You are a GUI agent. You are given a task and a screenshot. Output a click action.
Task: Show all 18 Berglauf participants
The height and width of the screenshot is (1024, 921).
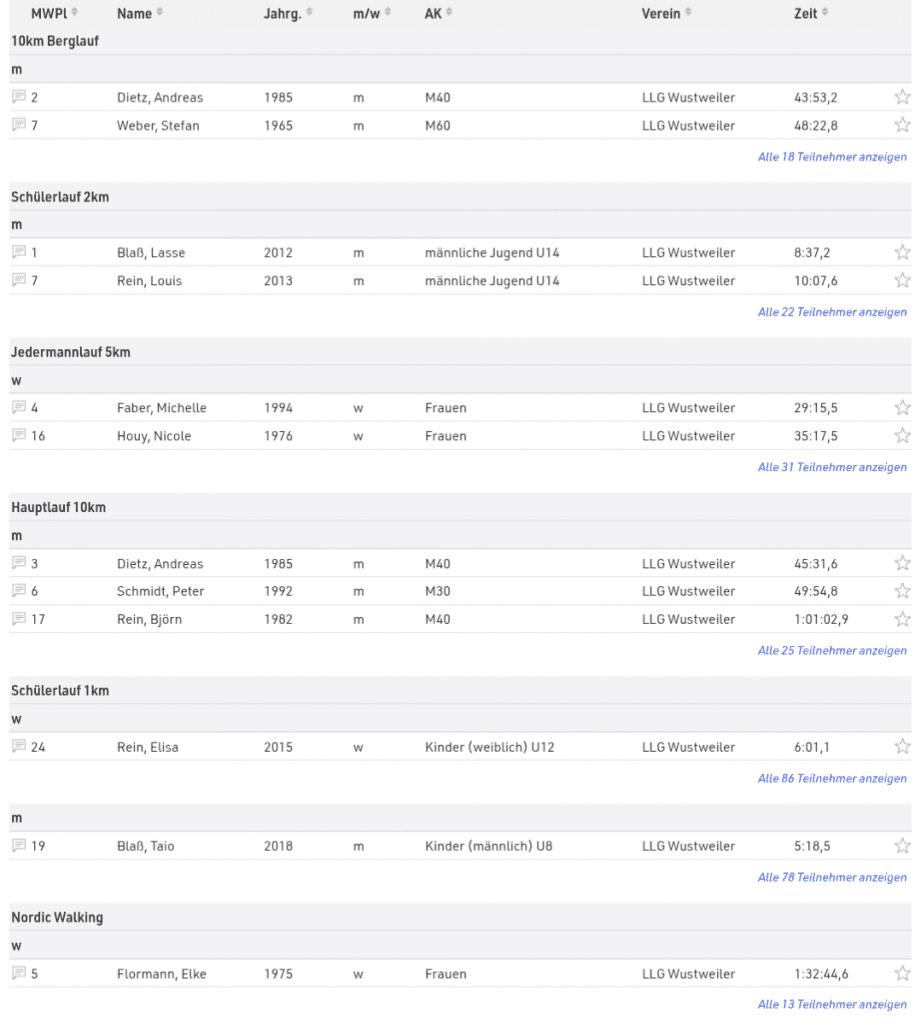point(832,157)
